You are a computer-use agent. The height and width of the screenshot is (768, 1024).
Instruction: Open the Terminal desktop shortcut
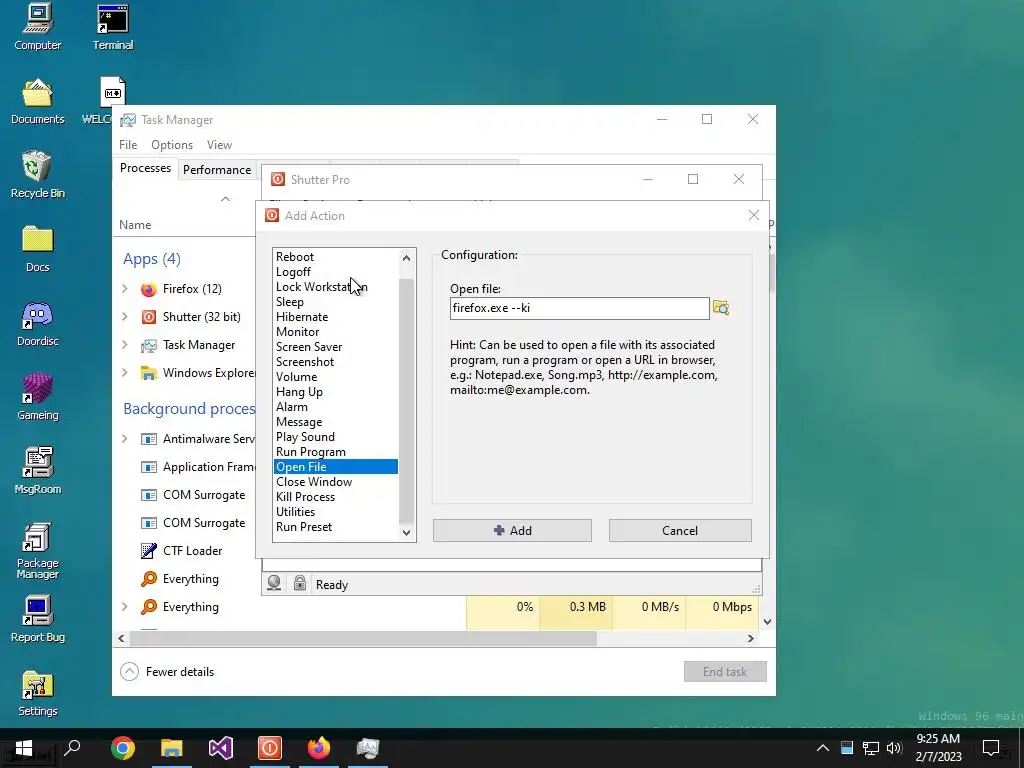pos(113,27)
